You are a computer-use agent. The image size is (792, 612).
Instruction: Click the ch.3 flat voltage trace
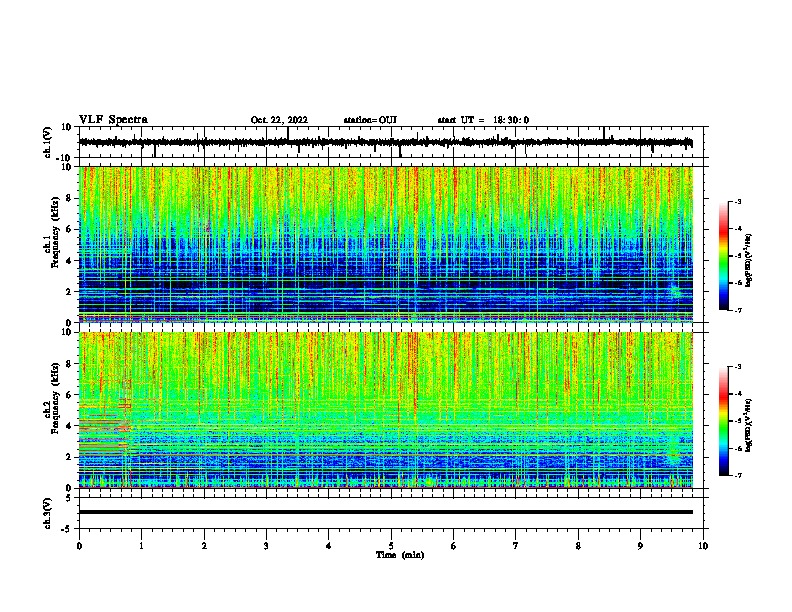[x=386, y=512]
